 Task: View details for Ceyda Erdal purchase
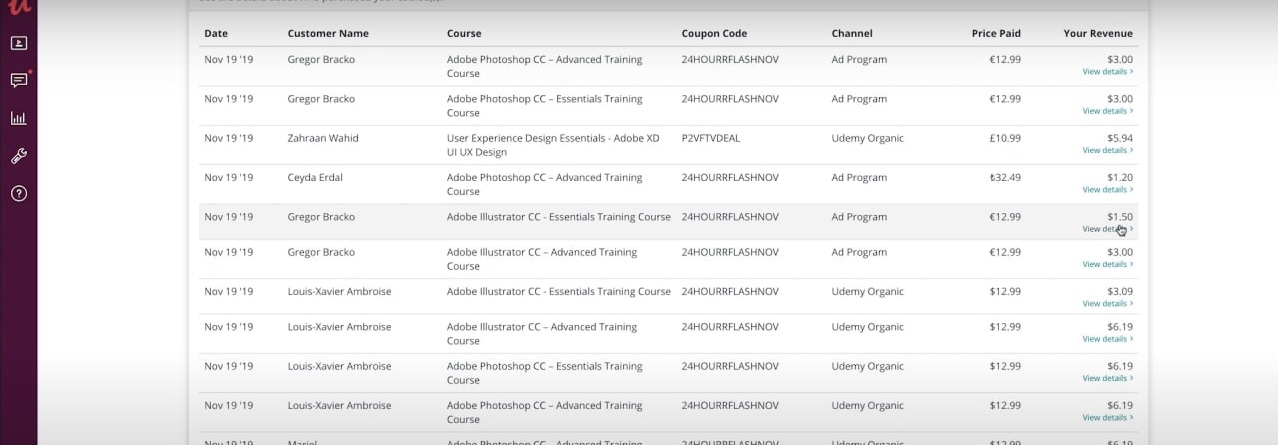click(1107, 189)
